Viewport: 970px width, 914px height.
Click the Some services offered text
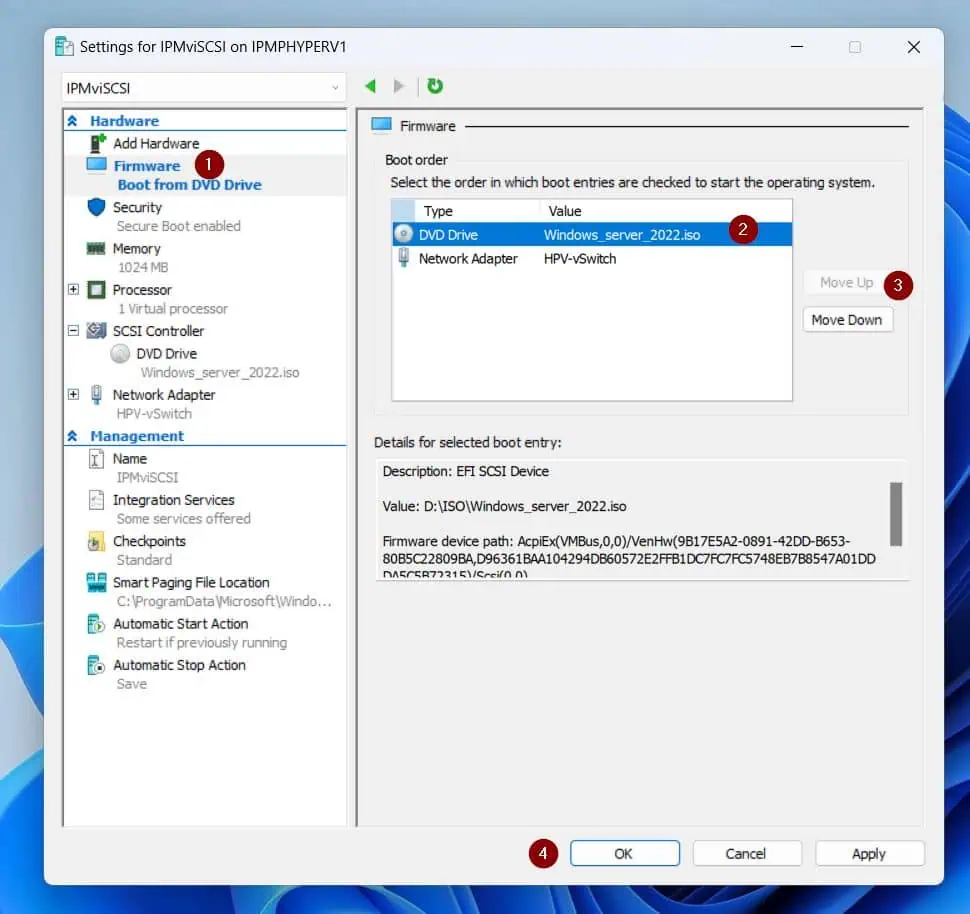coord(184,519)
